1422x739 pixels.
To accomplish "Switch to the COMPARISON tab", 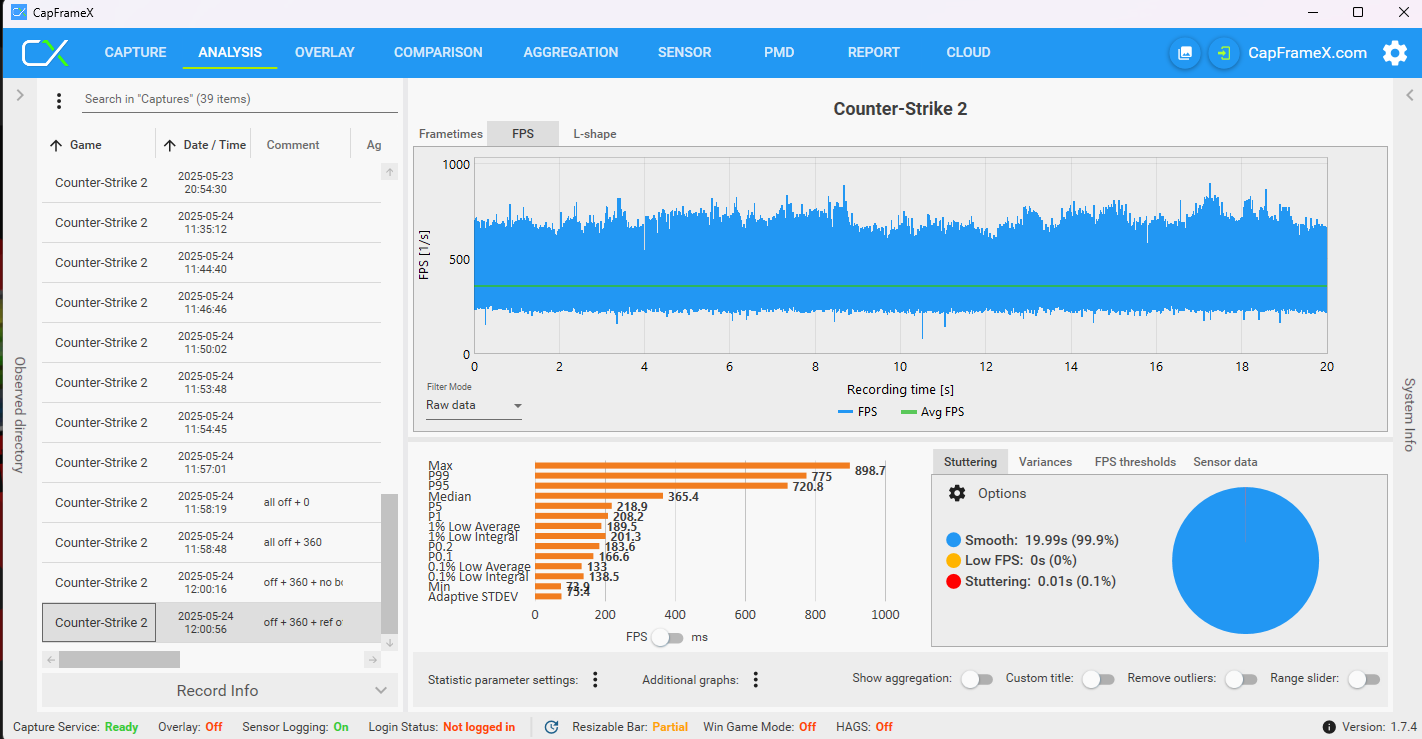I will pos(438,53).
